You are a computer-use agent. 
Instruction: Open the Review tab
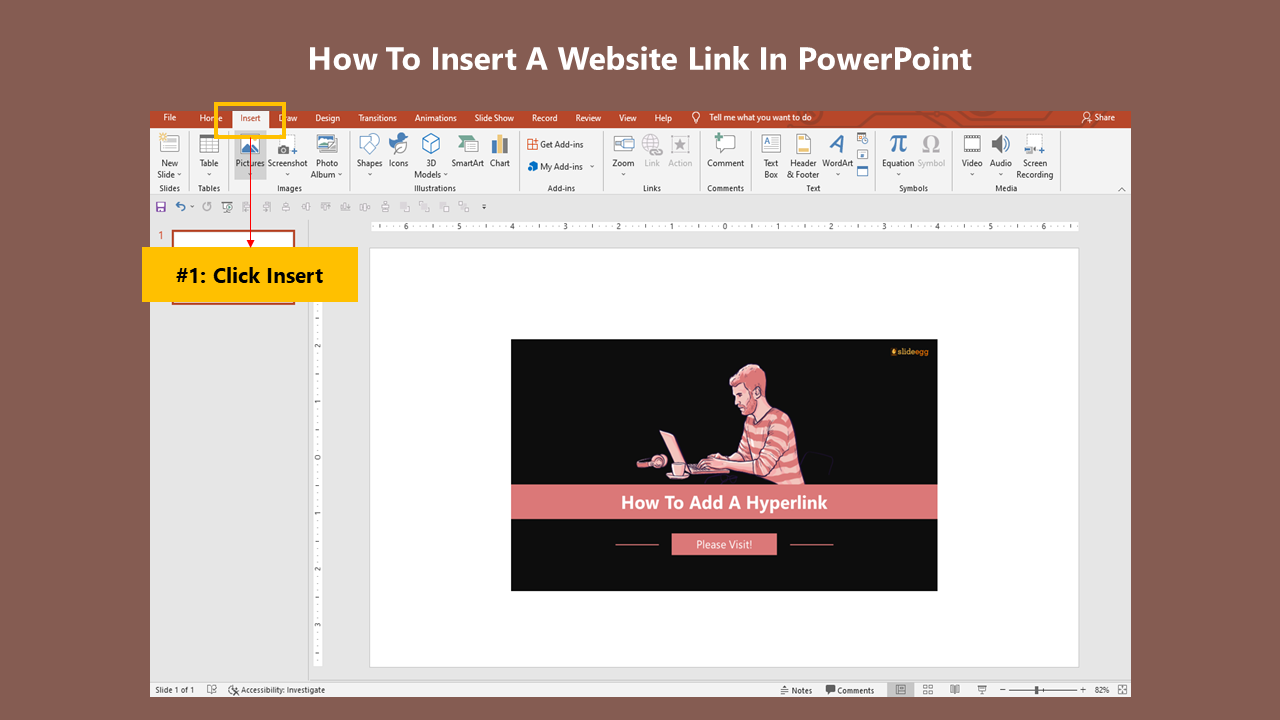(589, 118)
